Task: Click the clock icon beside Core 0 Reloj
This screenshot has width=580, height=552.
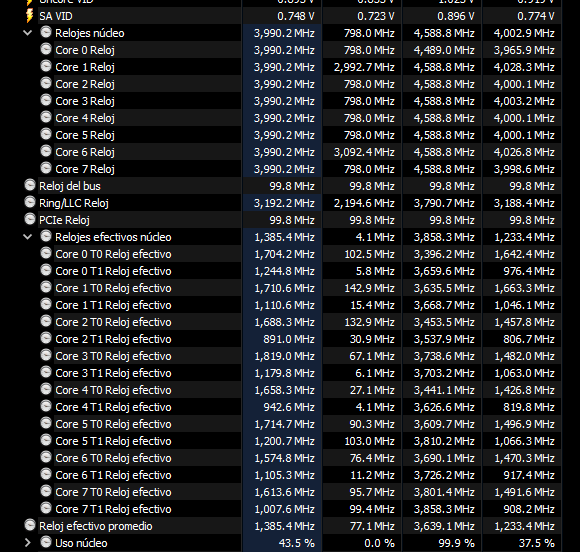Action: [x=46, y=49]
